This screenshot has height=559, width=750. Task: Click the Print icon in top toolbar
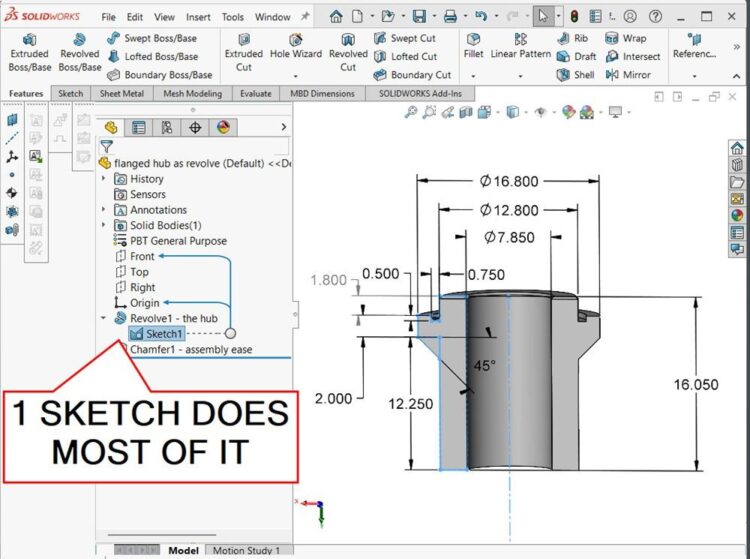(x=450, y=17)
